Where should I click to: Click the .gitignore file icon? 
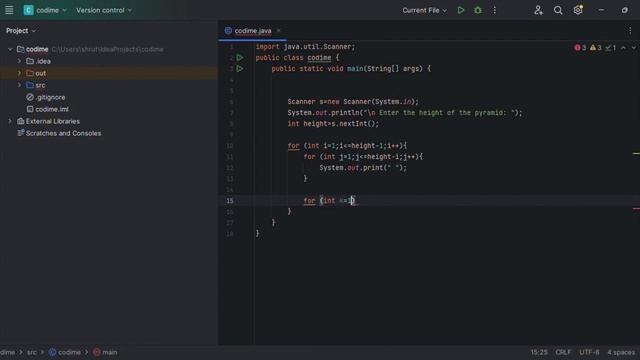coord(30,97)
